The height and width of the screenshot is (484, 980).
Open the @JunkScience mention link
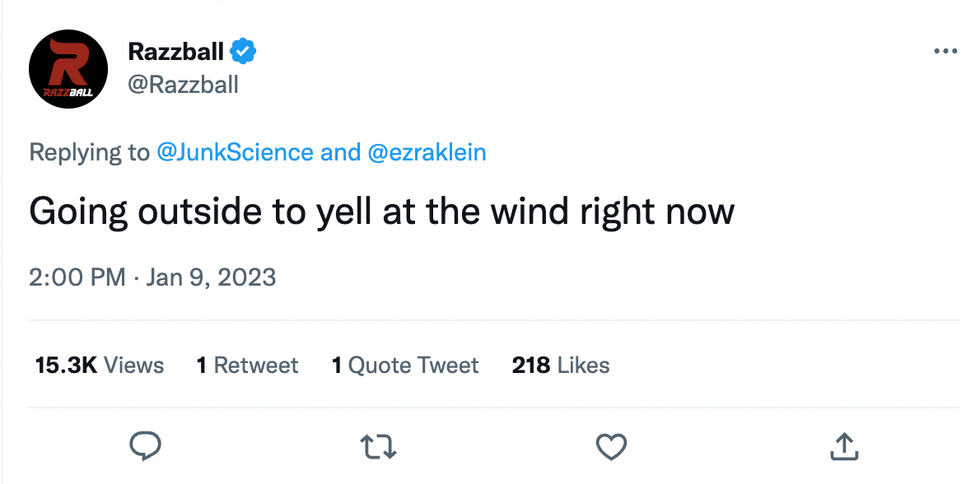(x=234, y=152)
